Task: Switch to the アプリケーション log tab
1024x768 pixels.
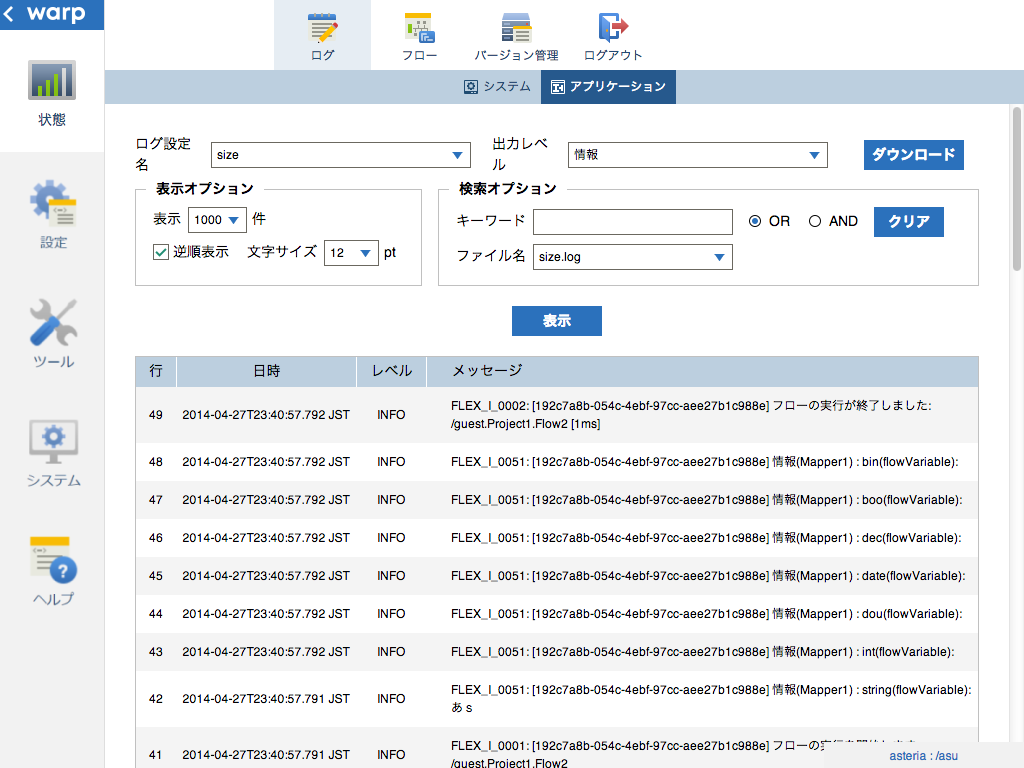Action: pyautogui.click(x=608, y=87)
